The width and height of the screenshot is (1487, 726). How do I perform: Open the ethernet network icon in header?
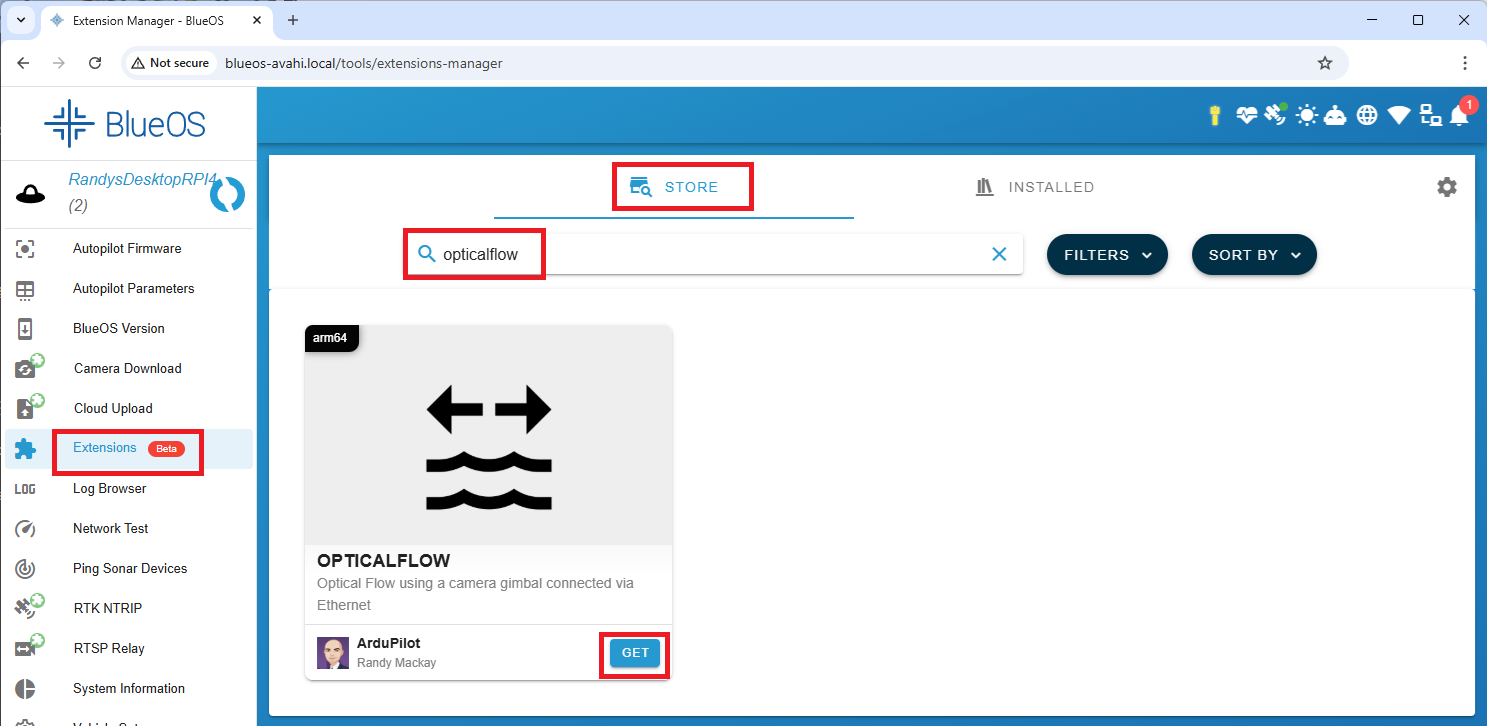1430,115
